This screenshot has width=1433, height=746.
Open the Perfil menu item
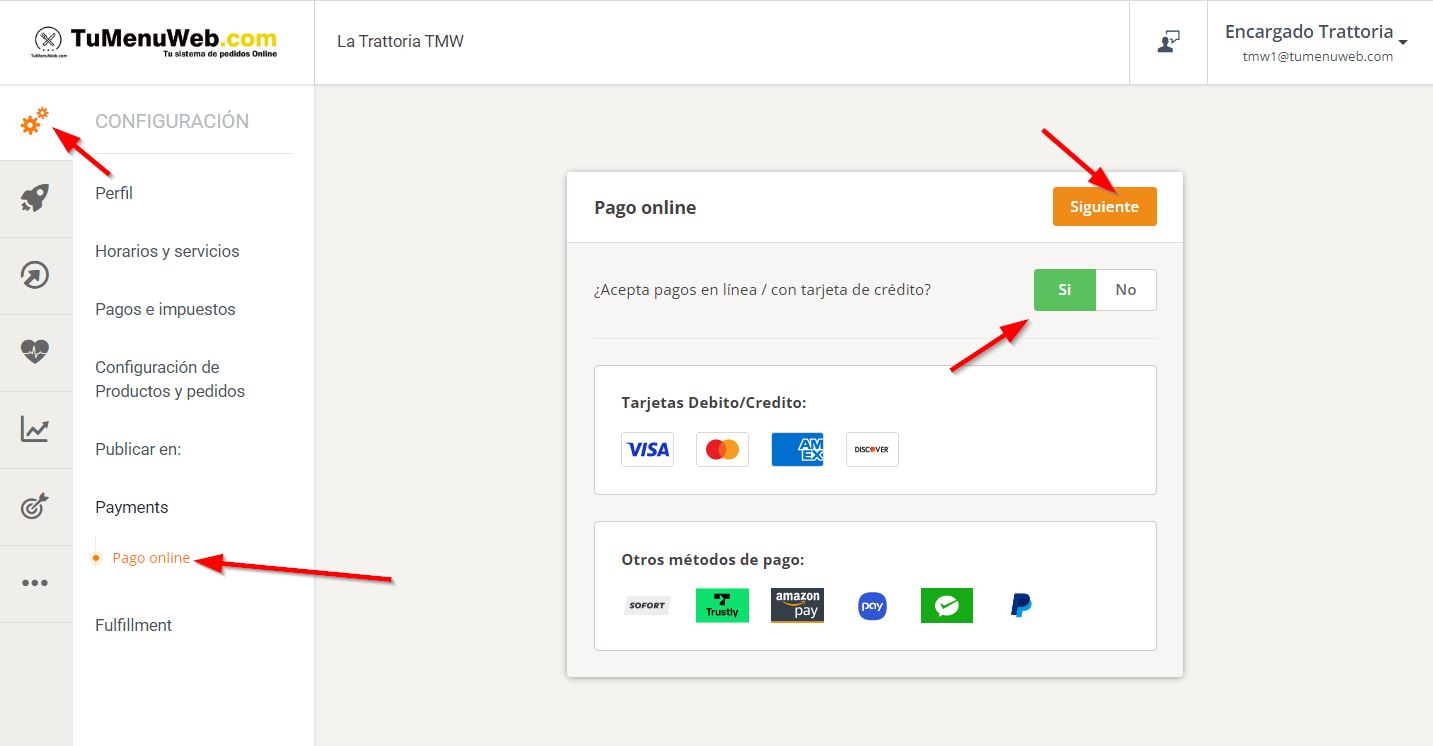pyautogui.click(x=114, y=193)
